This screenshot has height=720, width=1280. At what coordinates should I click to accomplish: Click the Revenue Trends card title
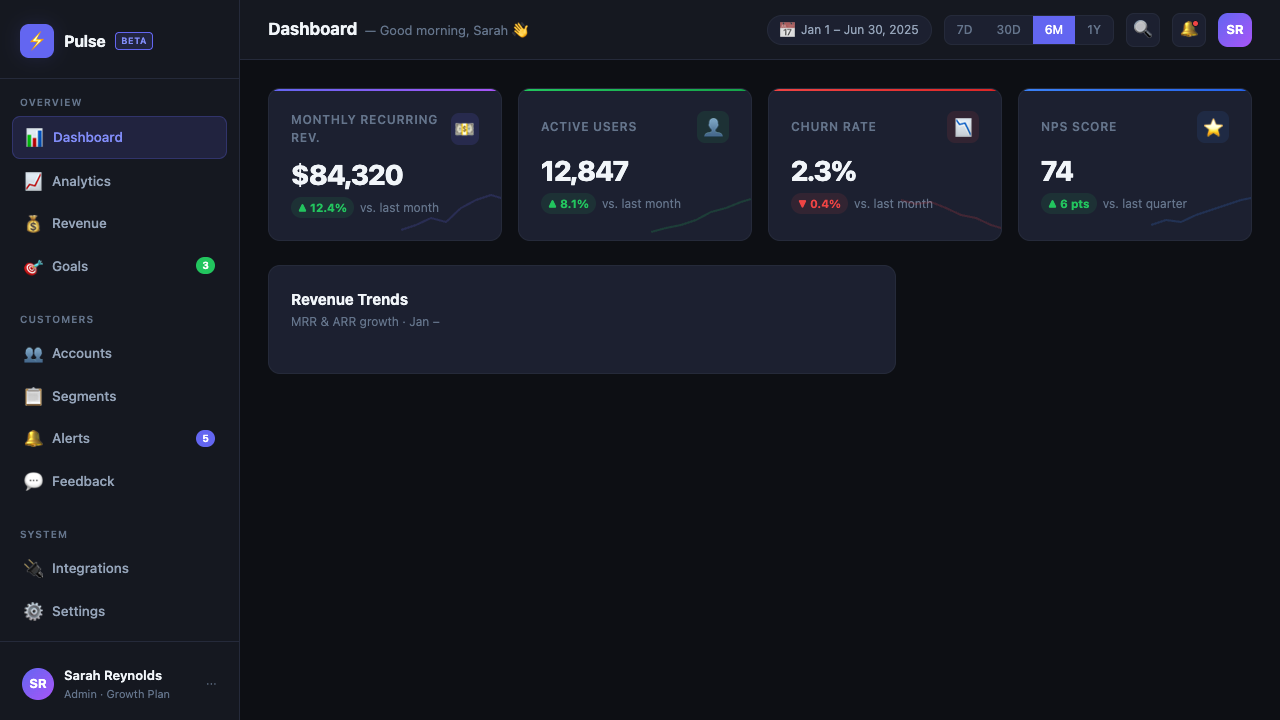coord(349,299)
